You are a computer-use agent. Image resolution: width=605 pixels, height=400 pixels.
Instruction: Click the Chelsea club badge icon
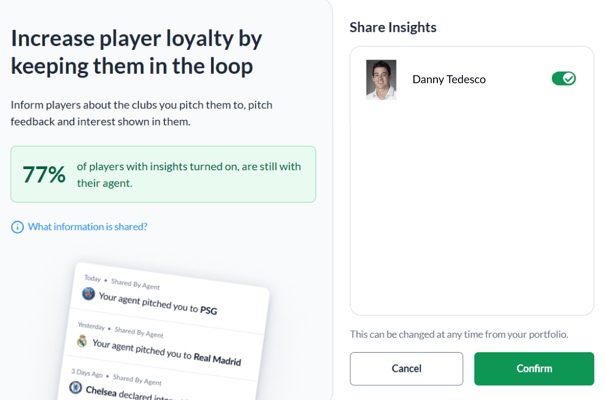pyautogui.click(x=75, y=387)
